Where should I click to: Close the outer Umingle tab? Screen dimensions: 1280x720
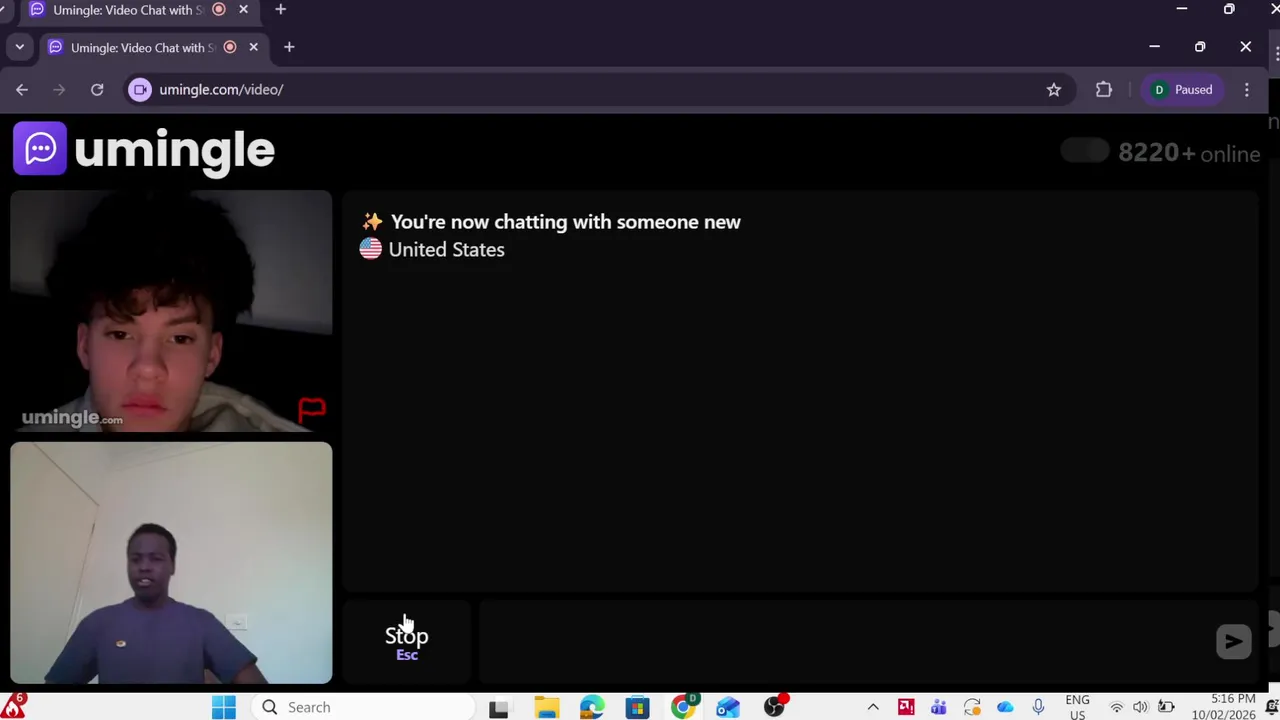coord(243,9)
